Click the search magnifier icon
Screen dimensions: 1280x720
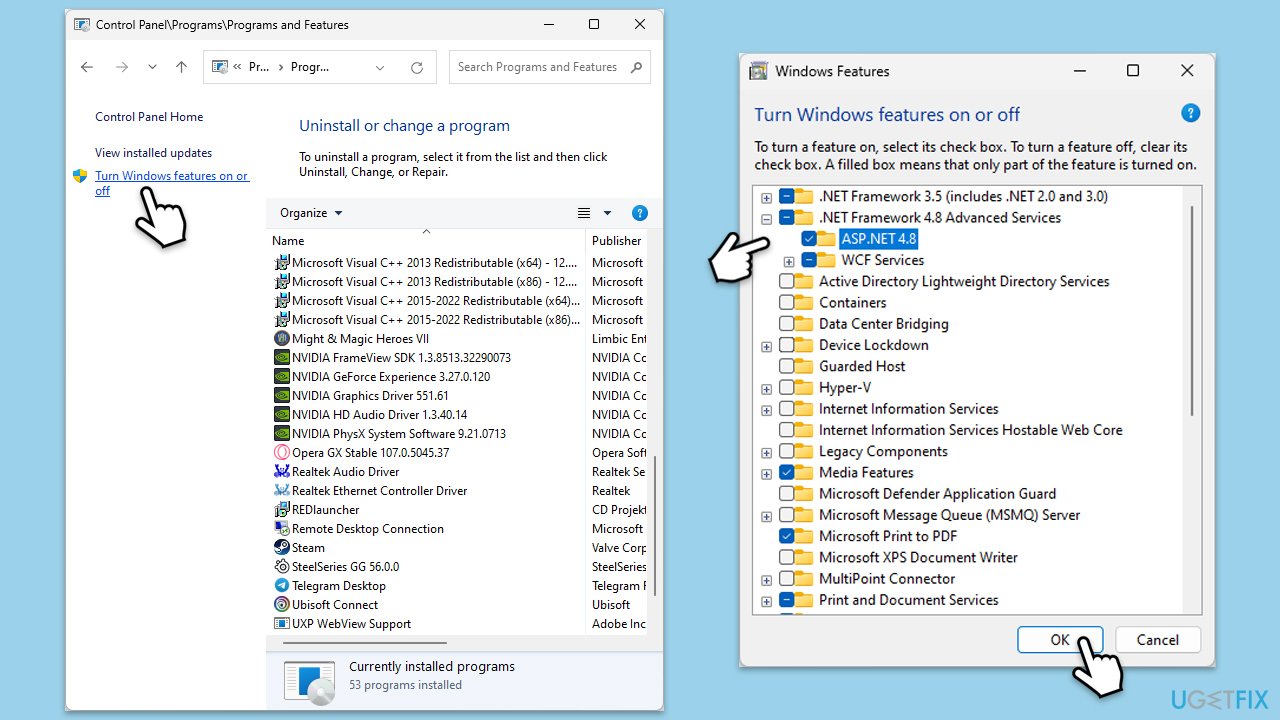coord(637,67)
